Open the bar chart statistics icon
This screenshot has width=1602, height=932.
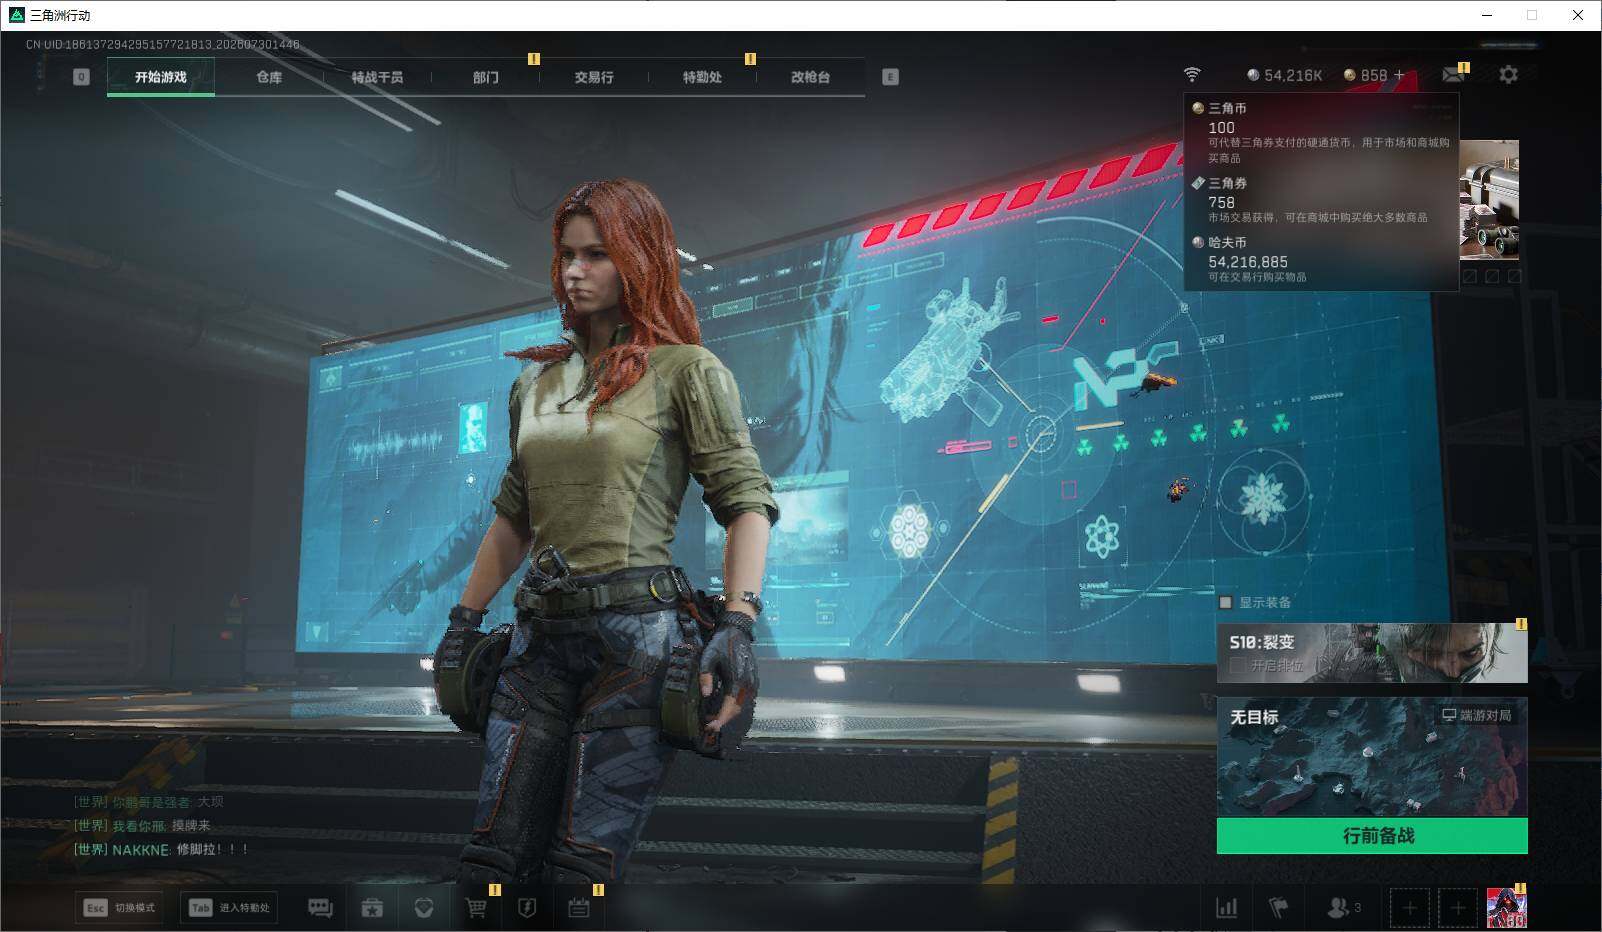point(1226,908)
